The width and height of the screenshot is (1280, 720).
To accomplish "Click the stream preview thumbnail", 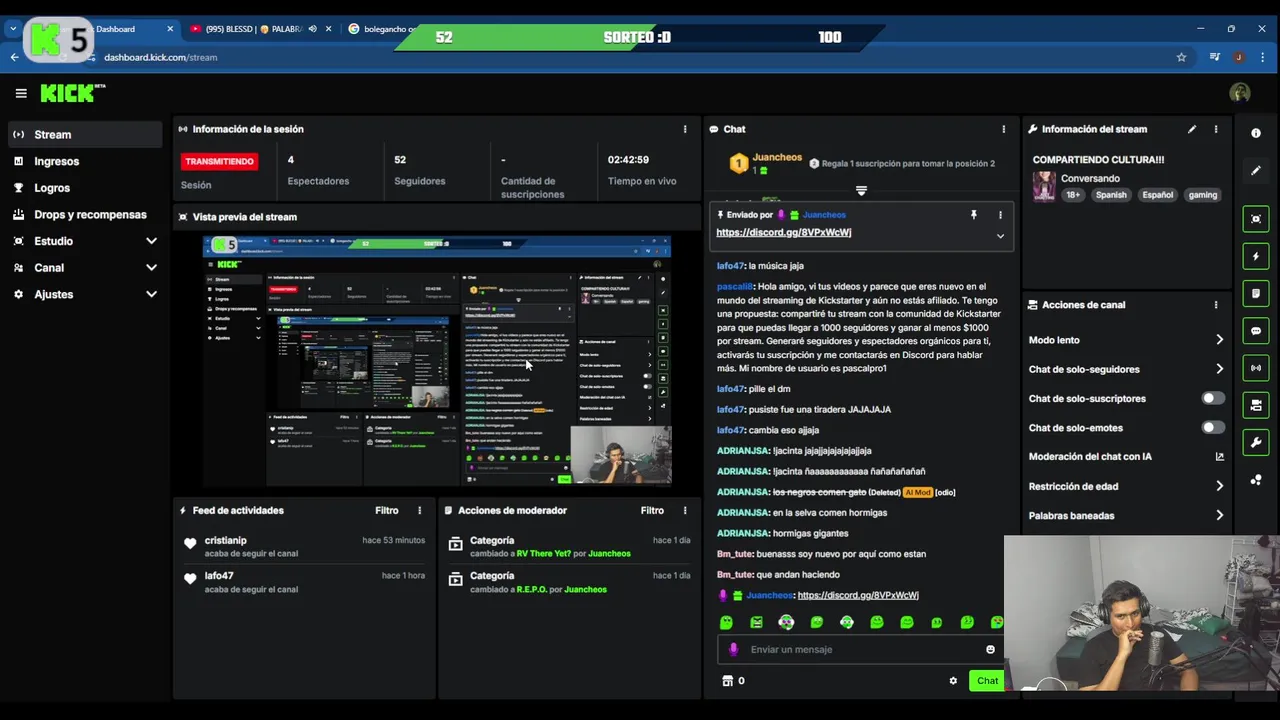I will click(437, 361).
